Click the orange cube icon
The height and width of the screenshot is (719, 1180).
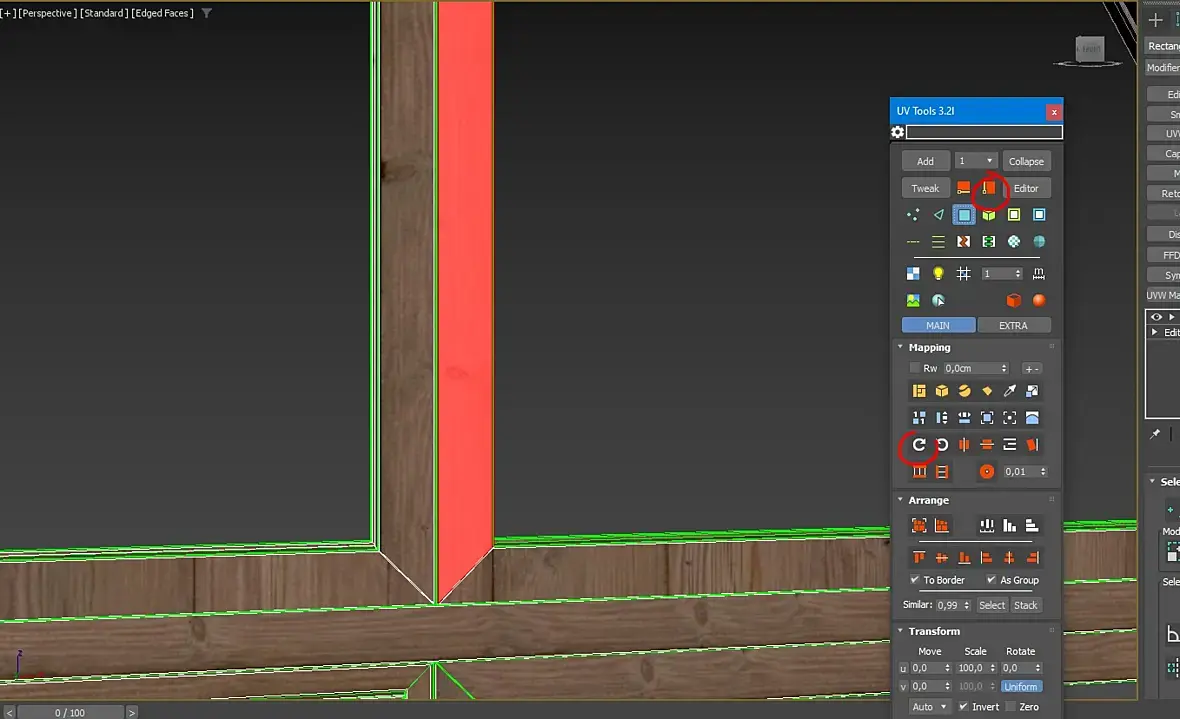tap(1014, 300)
